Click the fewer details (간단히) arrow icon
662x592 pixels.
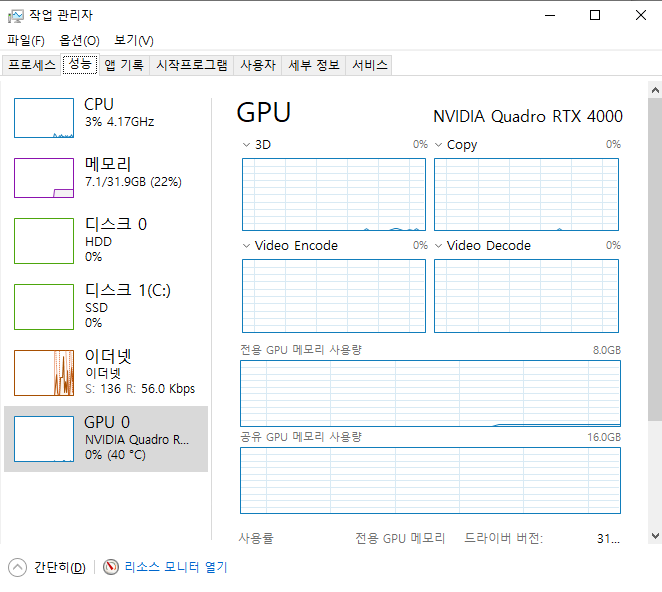point(17,567)
